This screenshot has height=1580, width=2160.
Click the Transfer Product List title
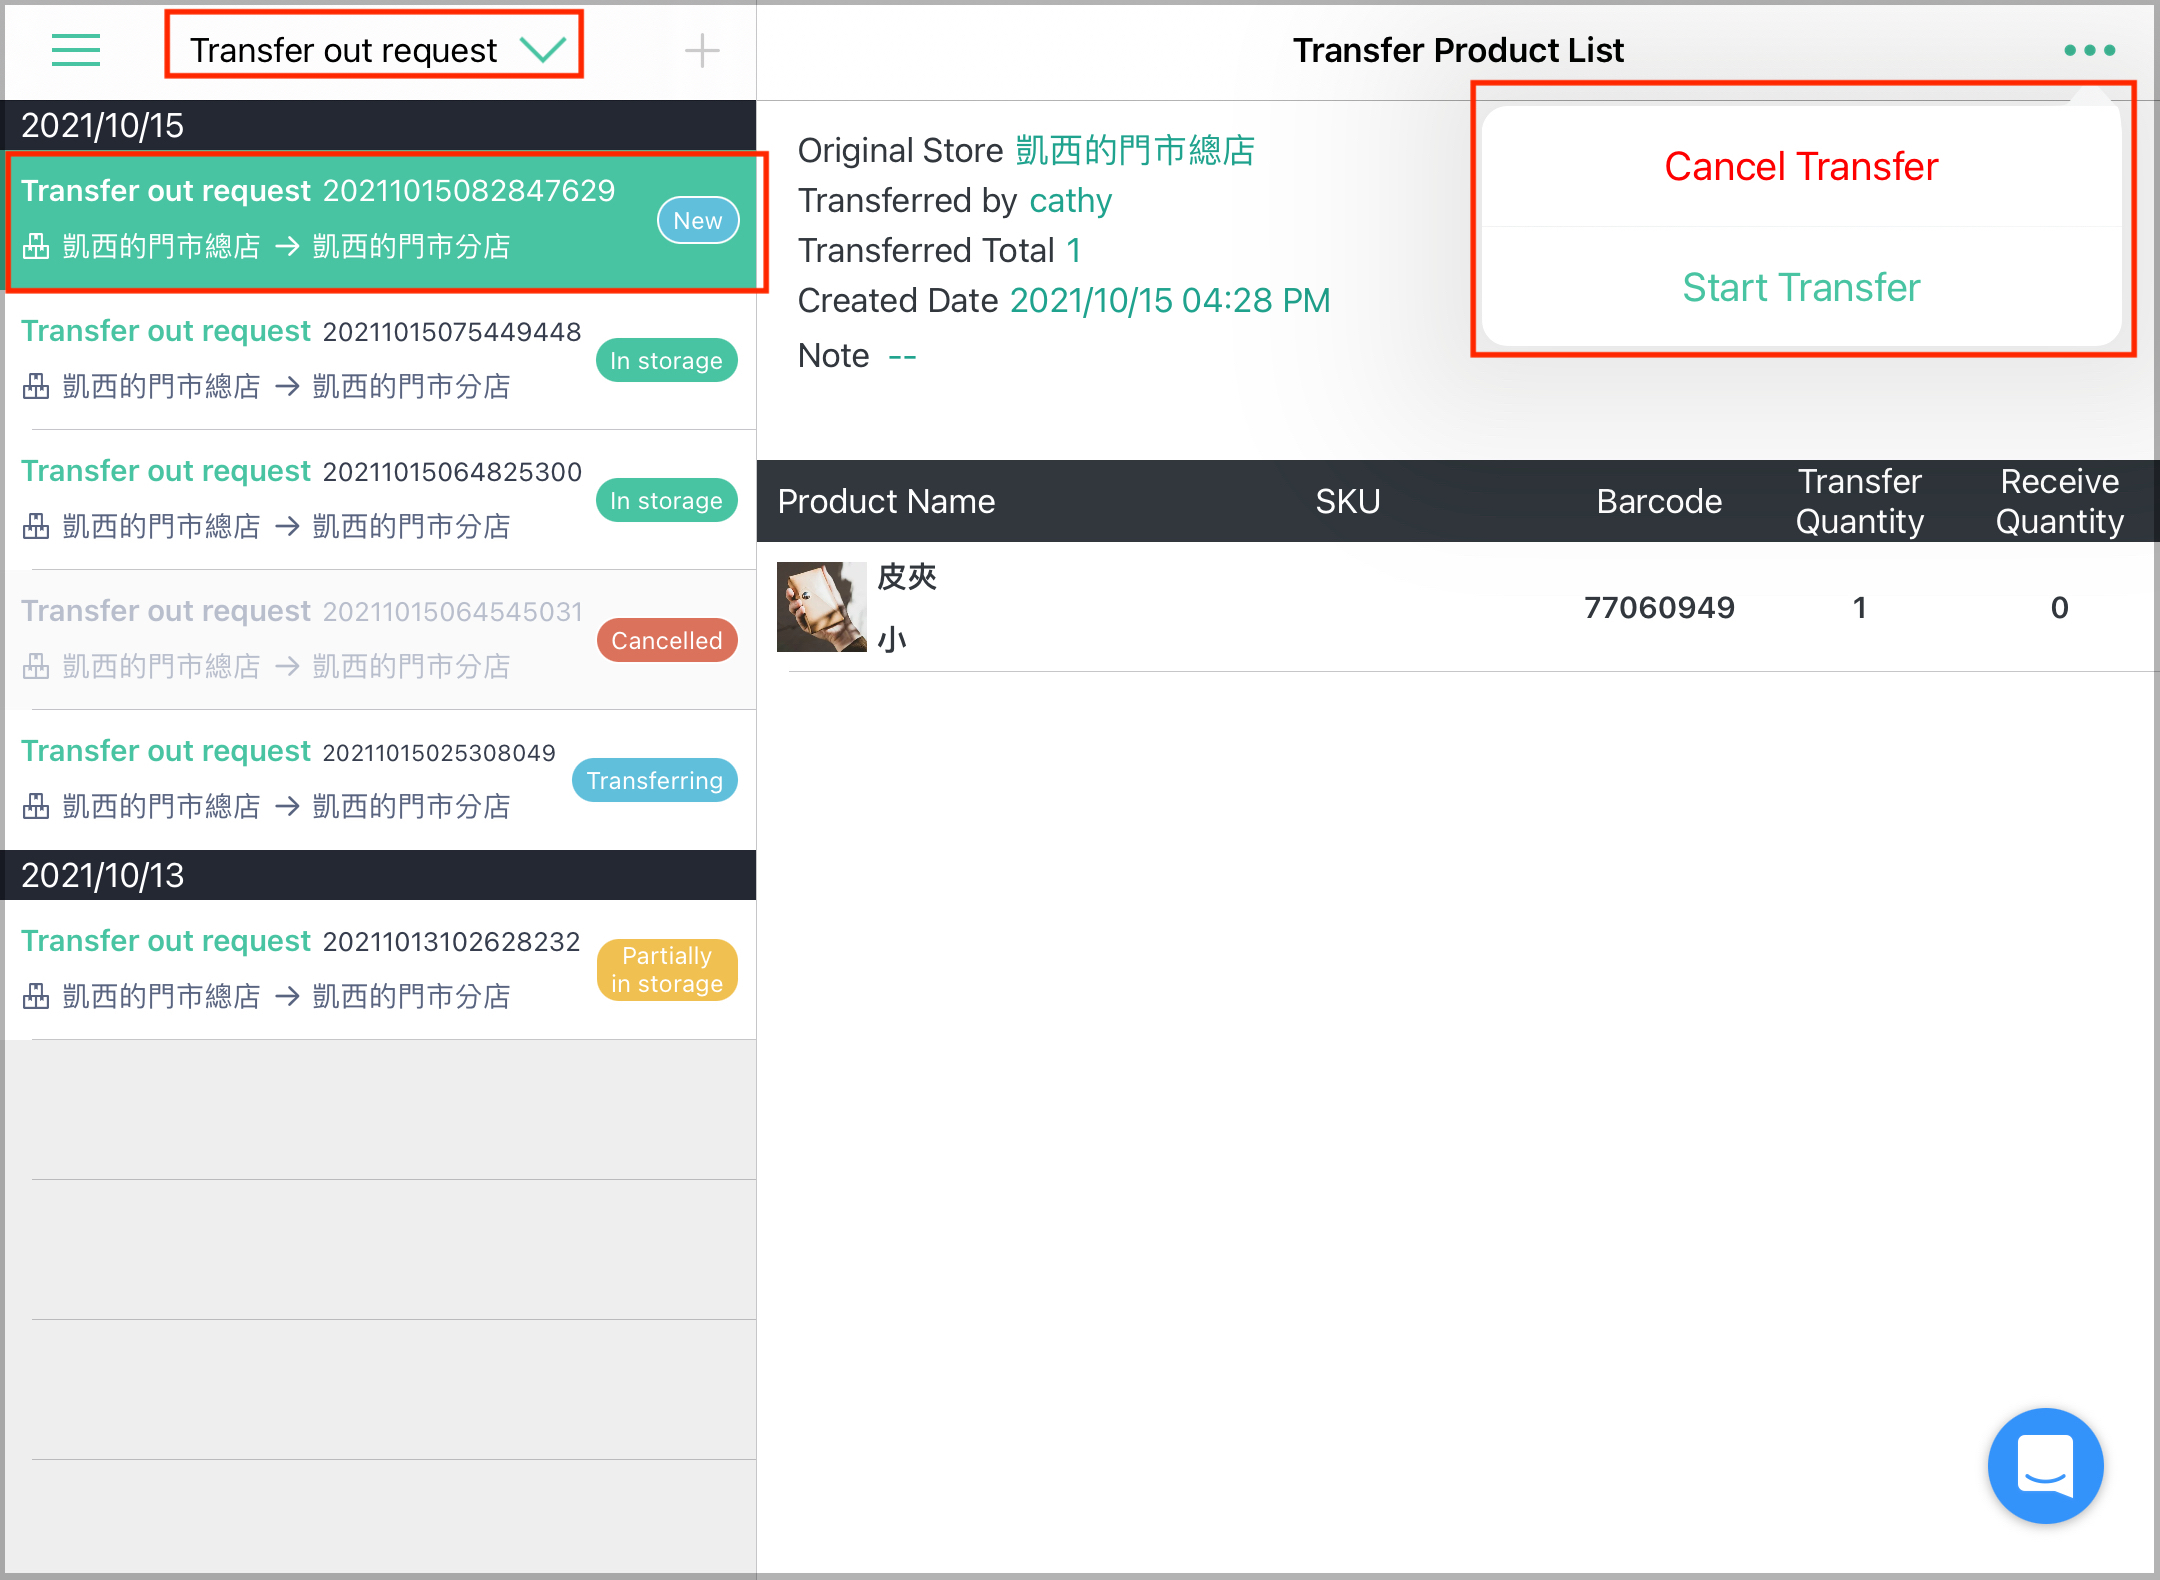coord(1458,50)
